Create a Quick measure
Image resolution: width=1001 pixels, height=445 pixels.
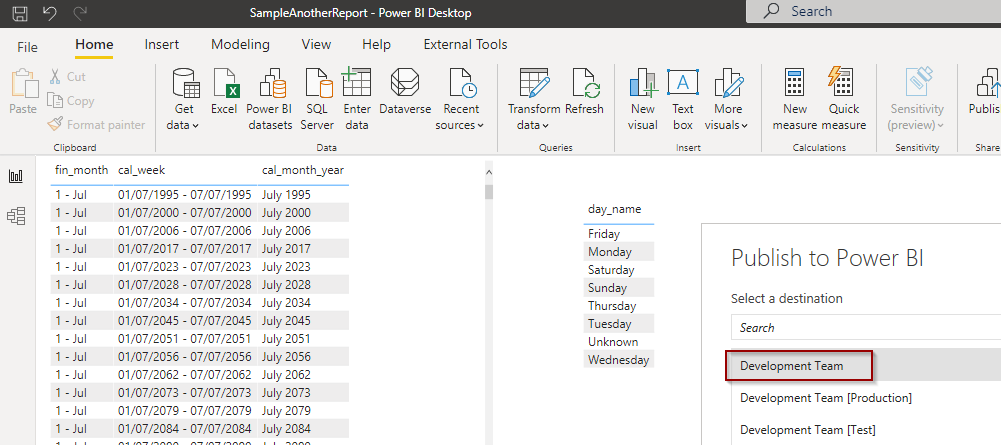click(844, 100)
